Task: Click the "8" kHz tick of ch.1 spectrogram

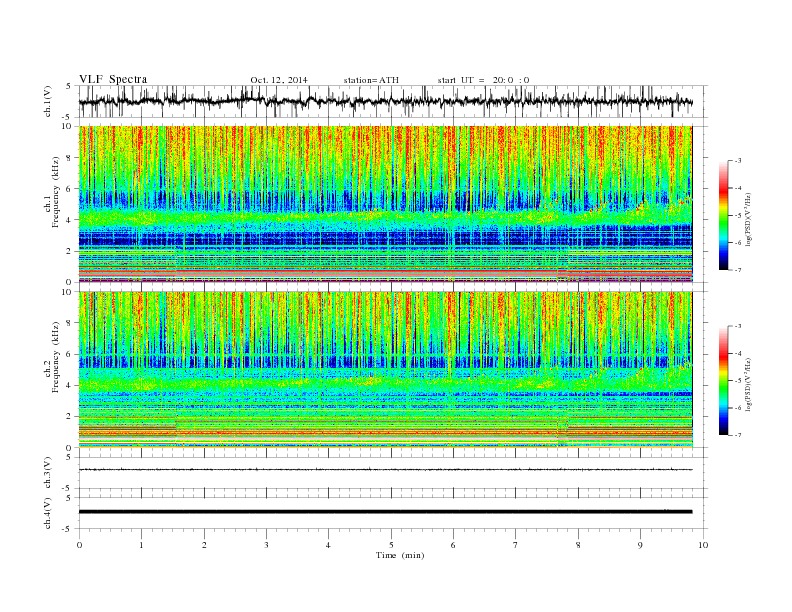Action: click(70, 158)
